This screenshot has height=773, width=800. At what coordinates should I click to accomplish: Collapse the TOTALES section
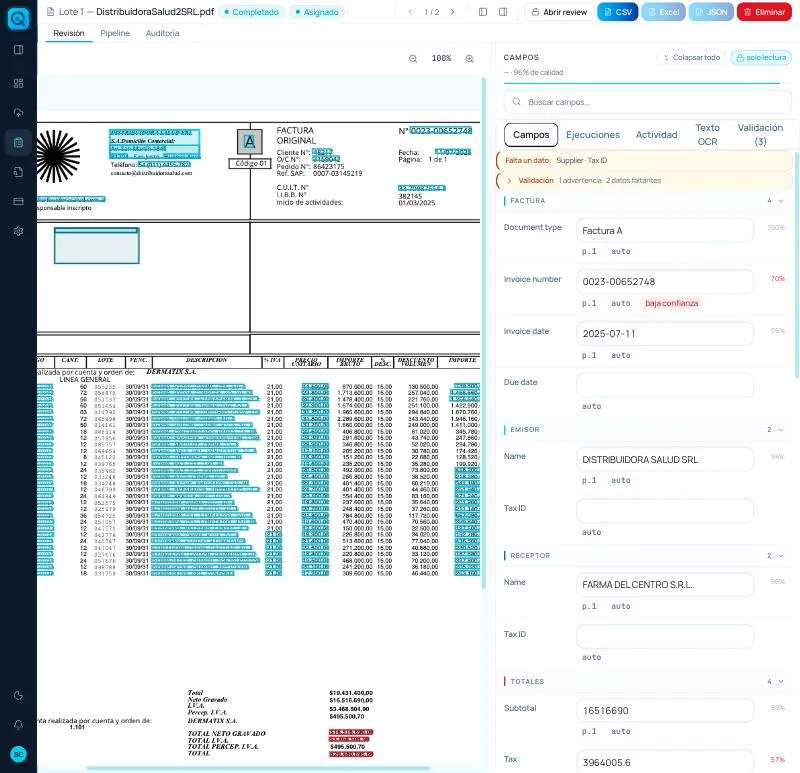pos(781,682)
